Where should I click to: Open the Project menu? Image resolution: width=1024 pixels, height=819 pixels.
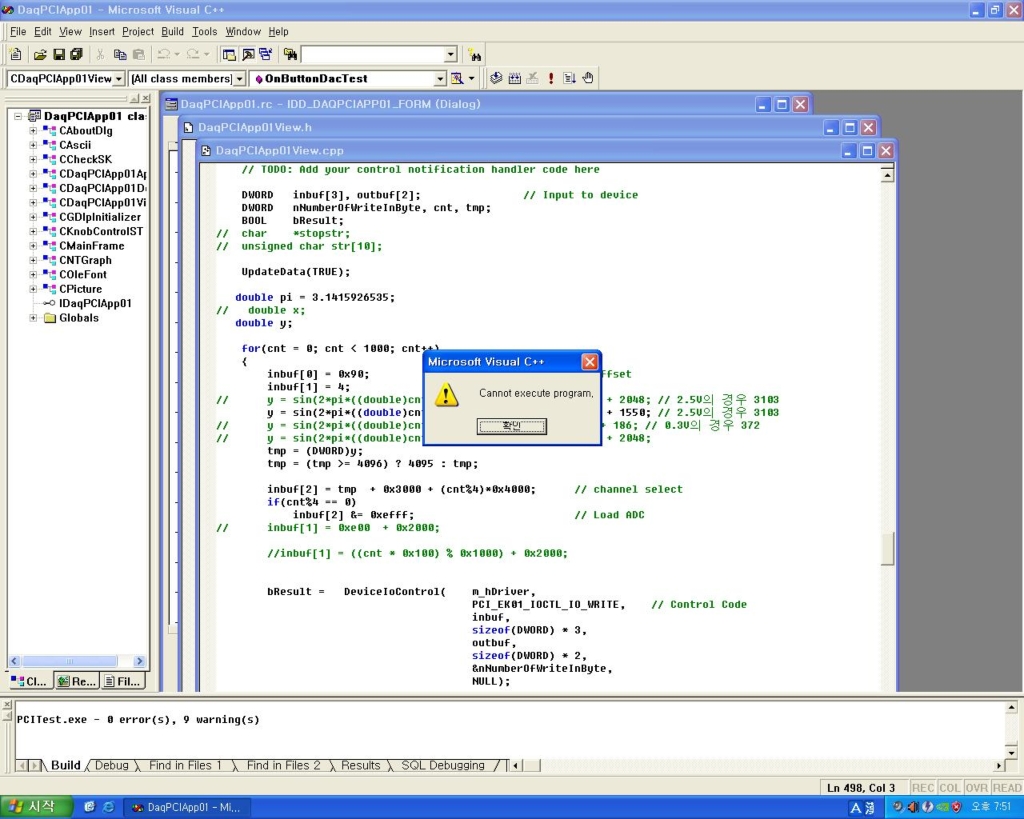138,31
